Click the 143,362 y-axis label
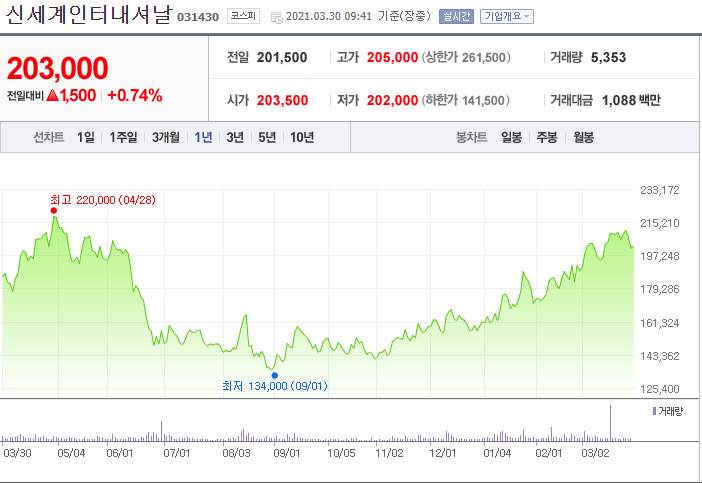The image size is (702, 483). tap(659, 356)
